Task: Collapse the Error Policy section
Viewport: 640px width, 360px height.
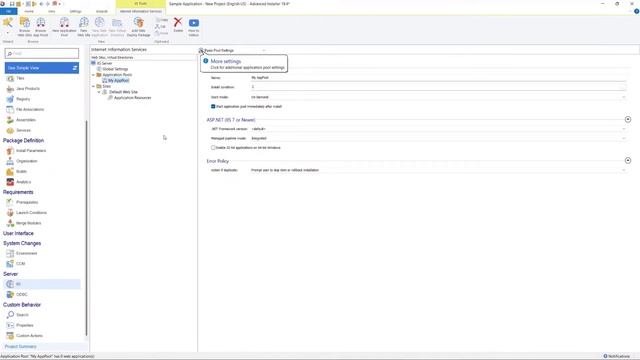Action: click(x=628, y=160)
